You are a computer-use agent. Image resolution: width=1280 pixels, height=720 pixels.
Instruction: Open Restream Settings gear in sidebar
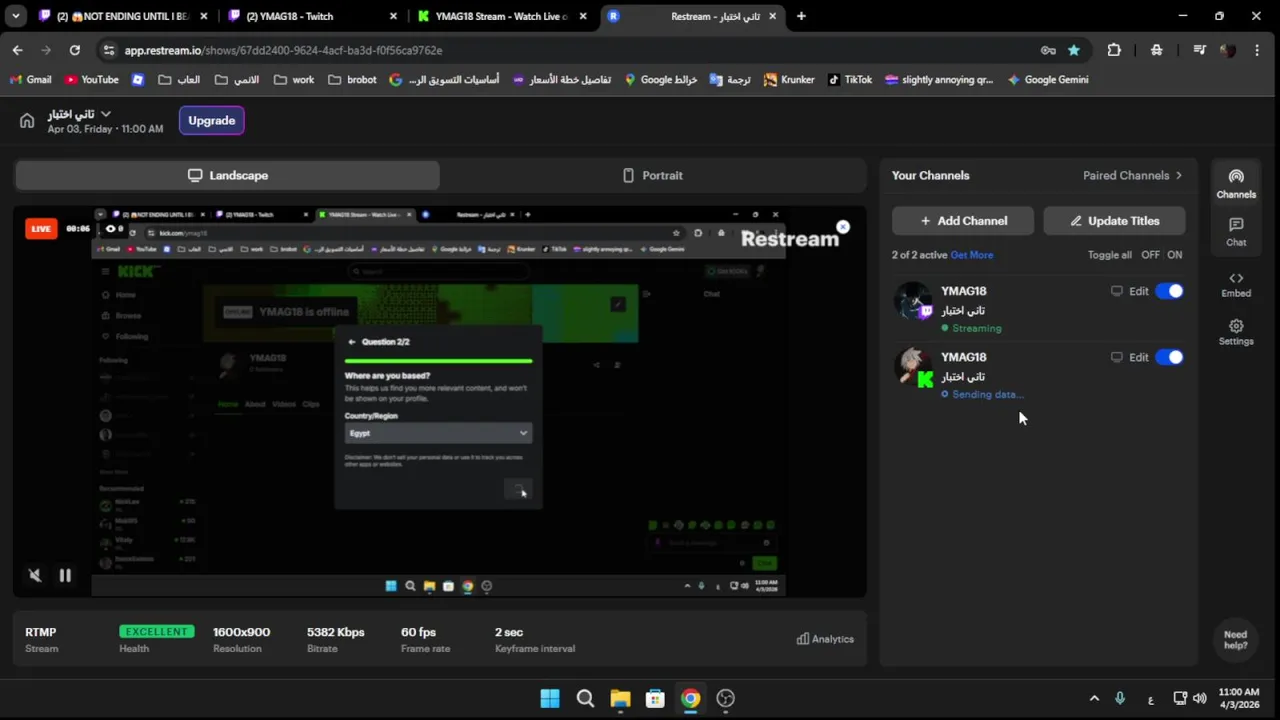tap(1236, 332)
